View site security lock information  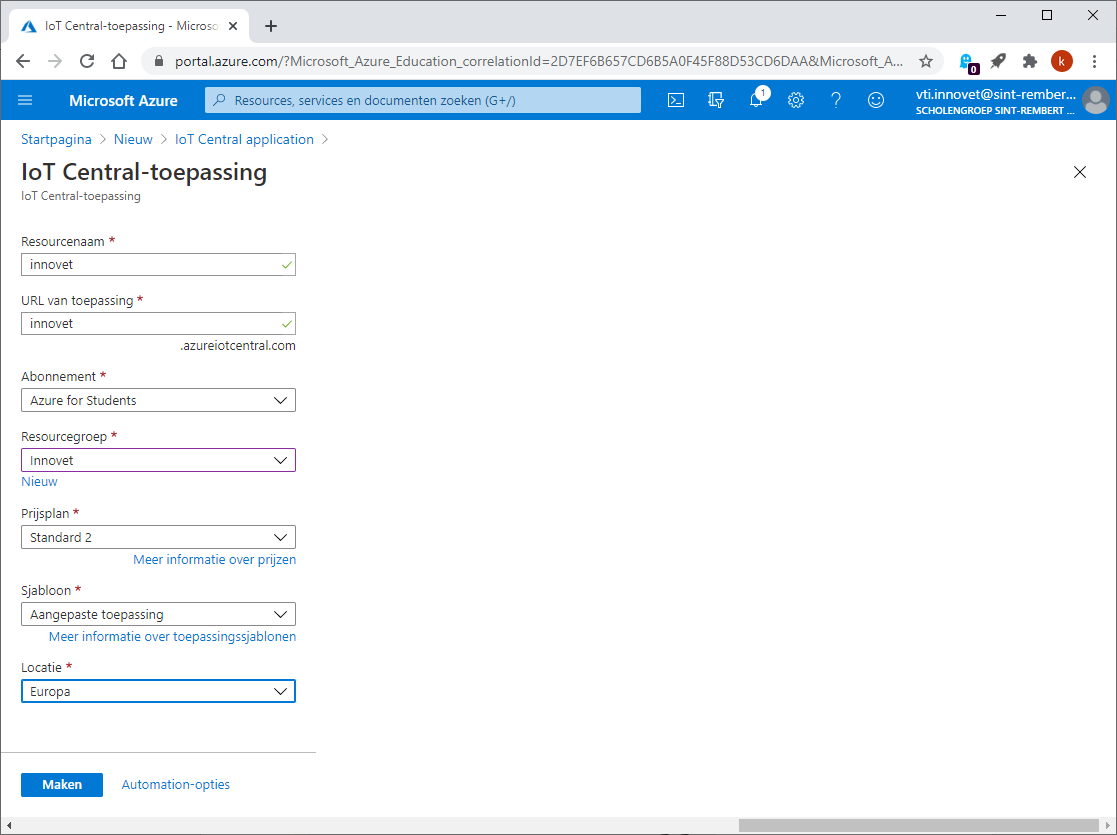[x=159, y=61]
